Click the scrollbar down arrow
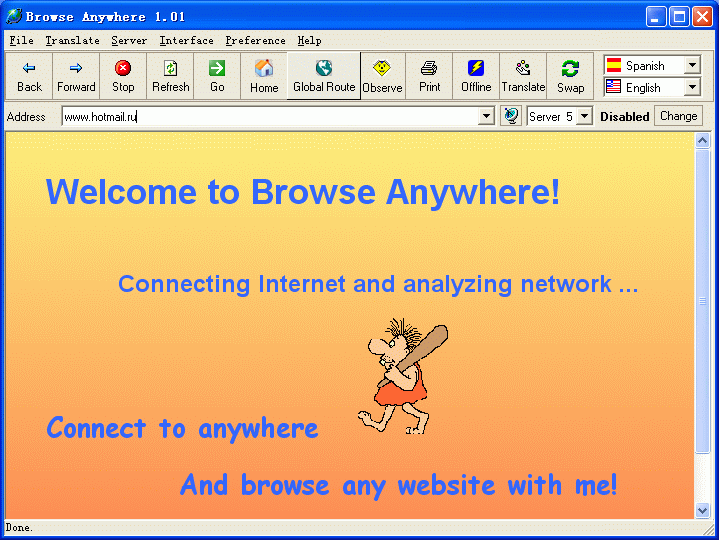 click(x=702, y=510)
